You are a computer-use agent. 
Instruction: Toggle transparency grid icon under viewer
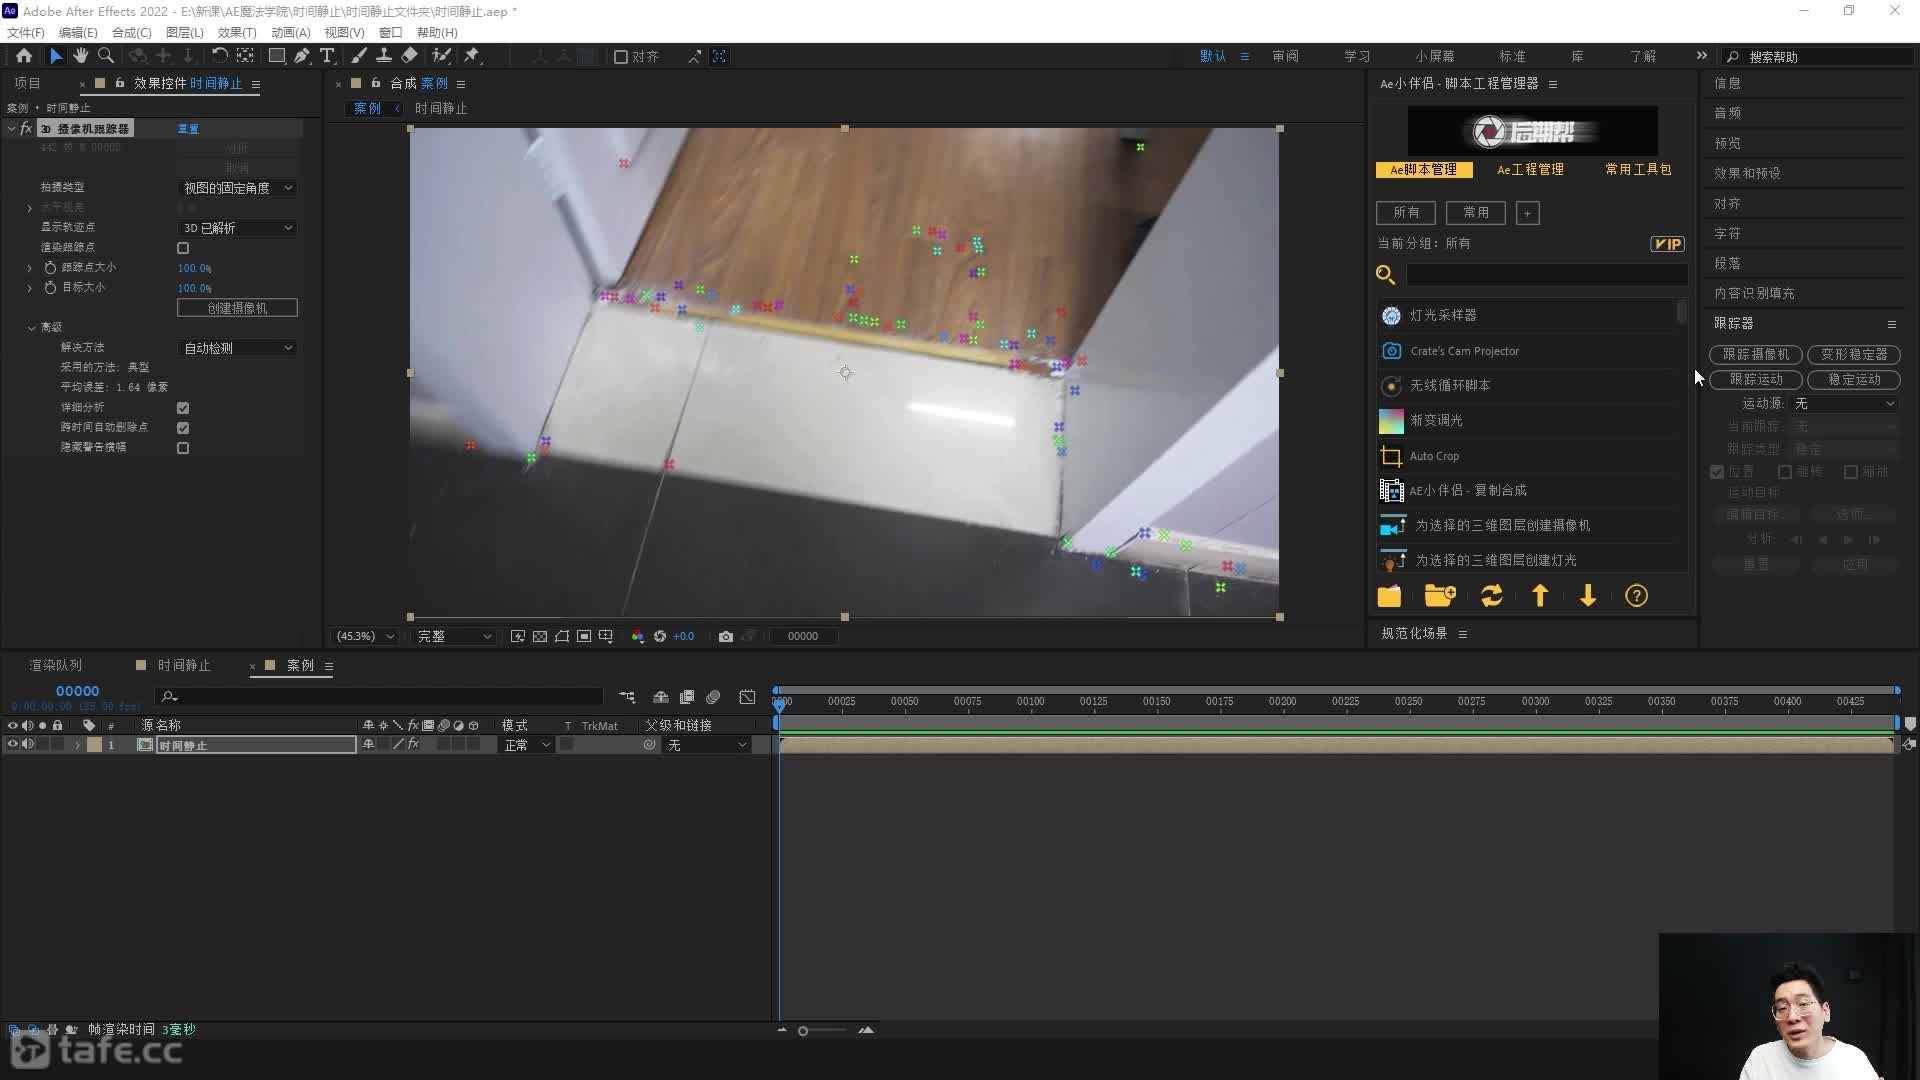click(x=540, y=636)
